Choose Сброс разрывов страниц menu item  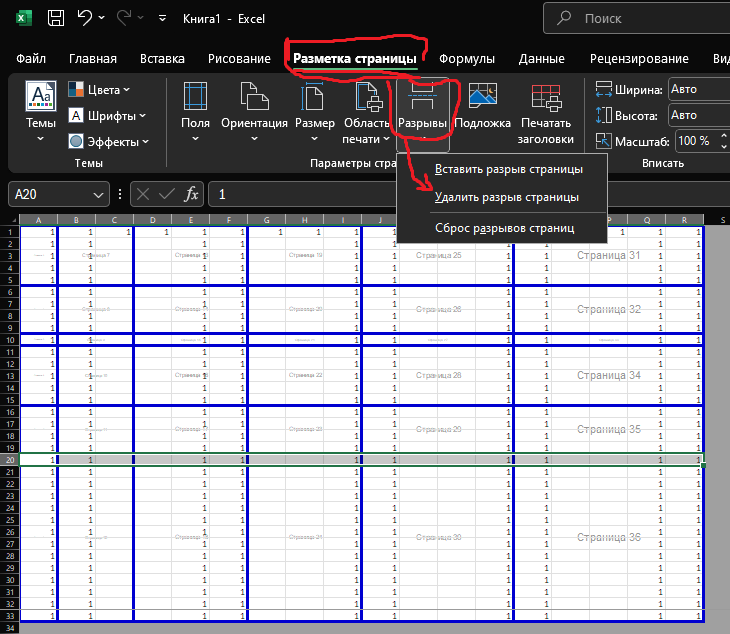click(x=504, y=228)
